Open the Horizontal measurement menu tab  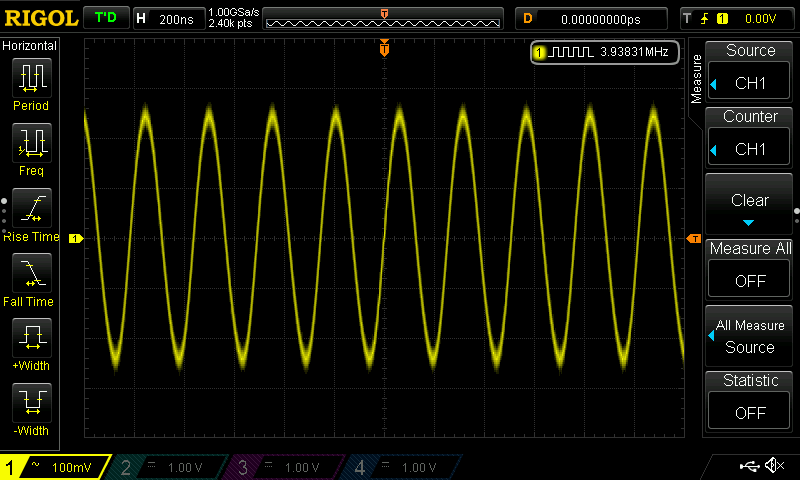click(x=30, y=46)
